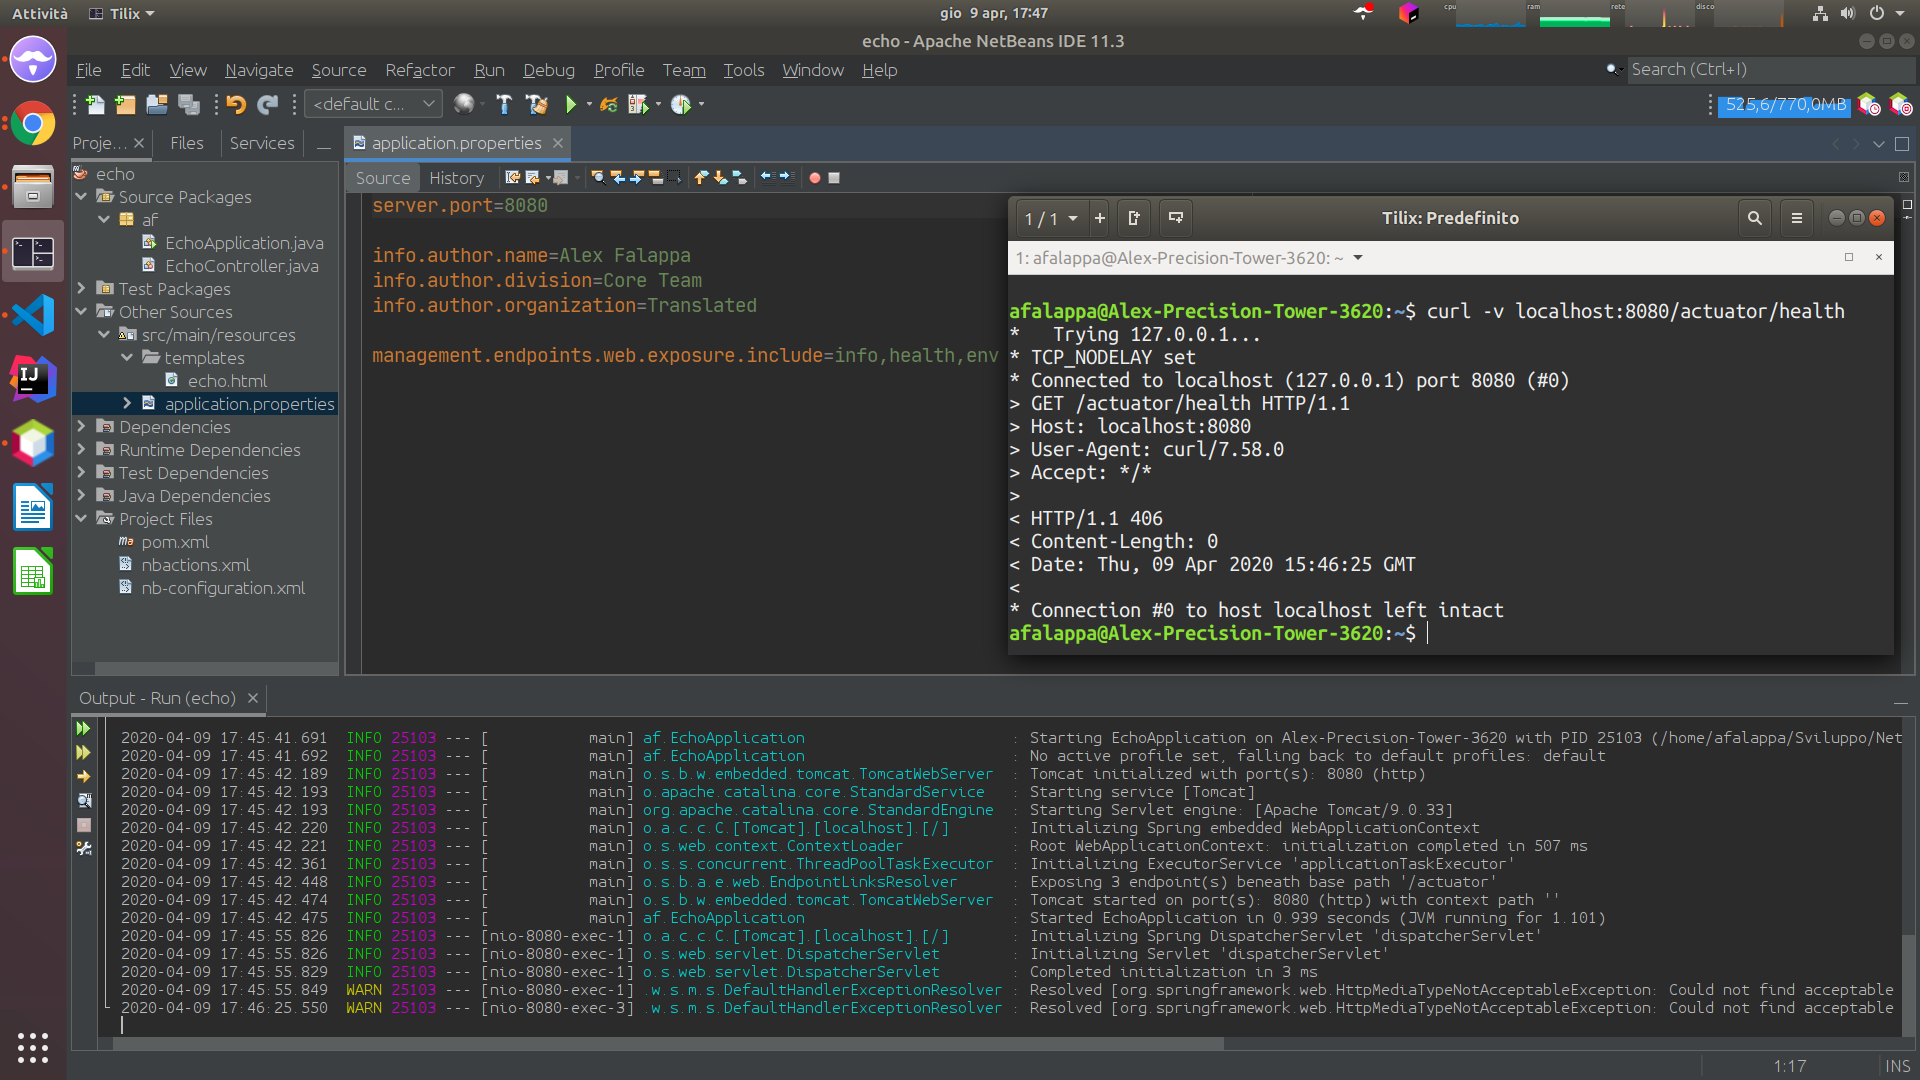Click the Next Bookmark arrow icon
The height and width of the screenshot is (1080, 1920).
720,177
